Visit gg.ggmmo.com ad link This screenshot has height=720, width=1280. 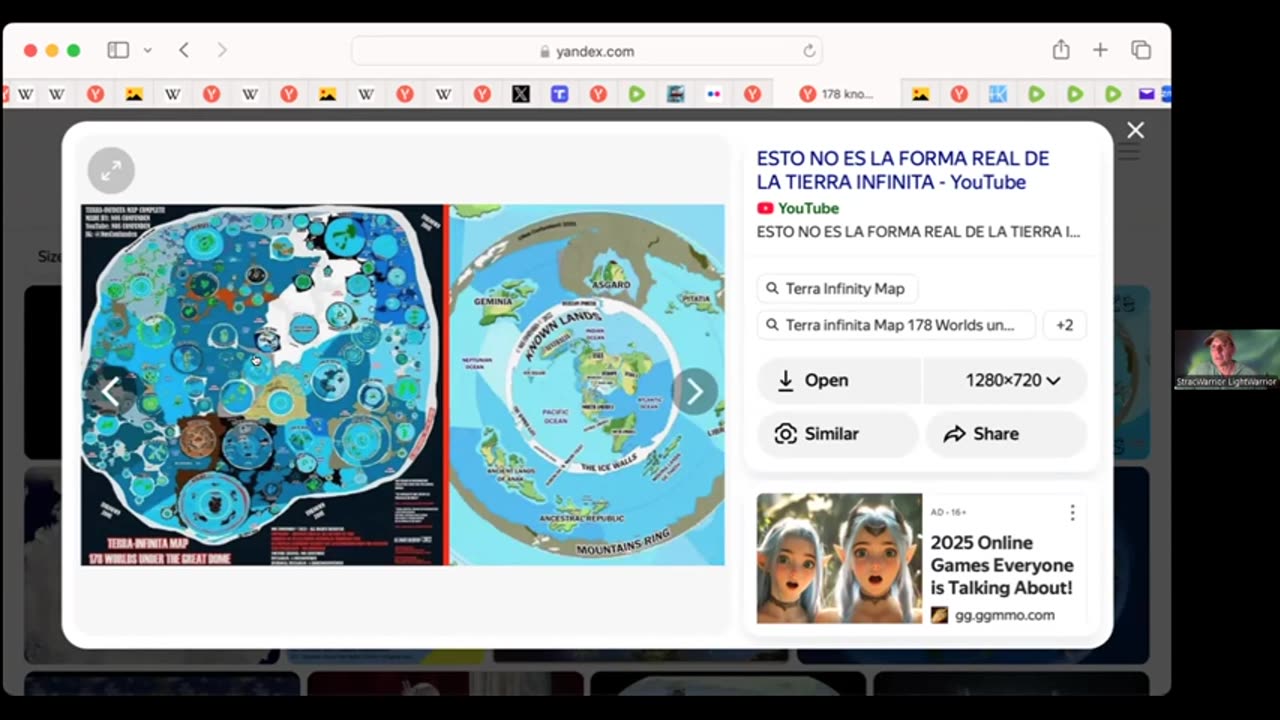click(1004, 615)
